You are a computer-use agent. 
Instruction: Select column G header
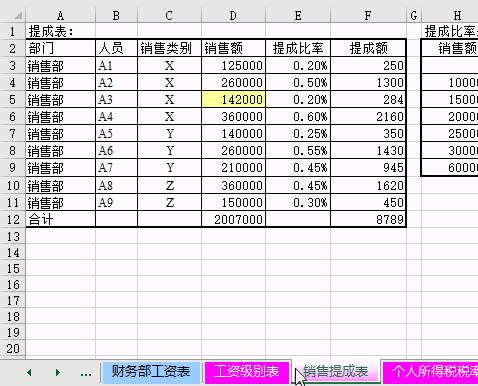click(x=414, y=15)
